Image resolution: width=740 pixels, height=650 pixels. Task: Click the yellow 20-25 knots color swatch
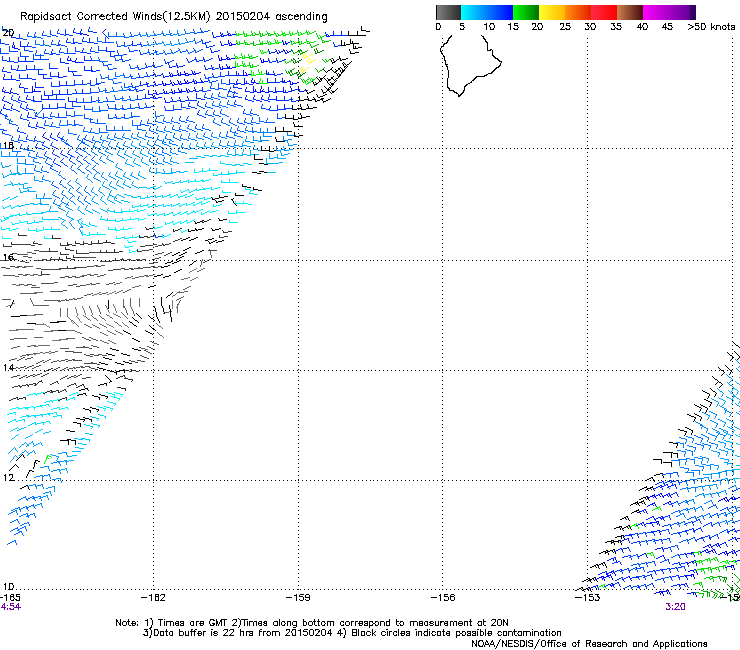pos(552,12)
